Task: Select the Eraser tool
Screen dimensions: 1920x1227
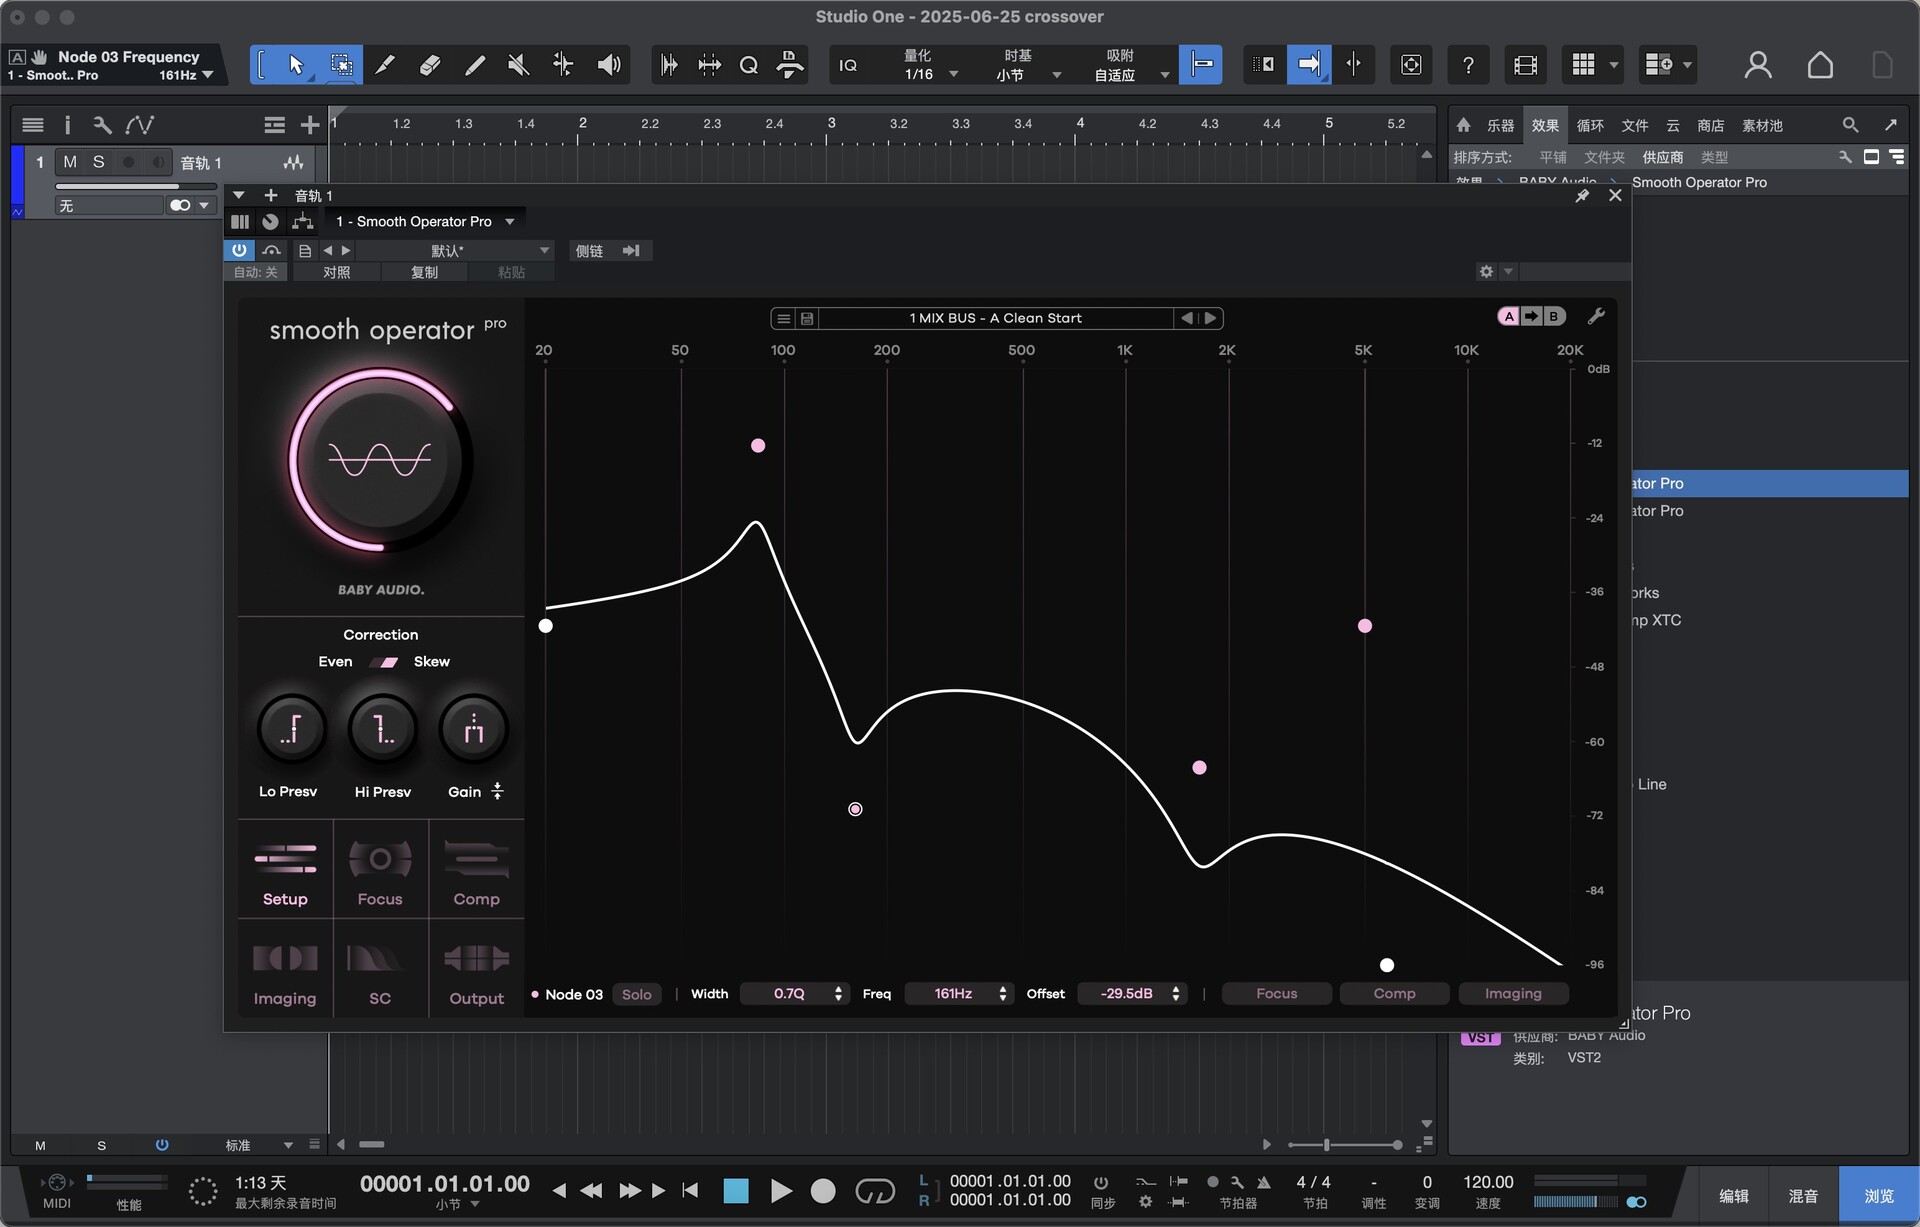Action: 429,65
